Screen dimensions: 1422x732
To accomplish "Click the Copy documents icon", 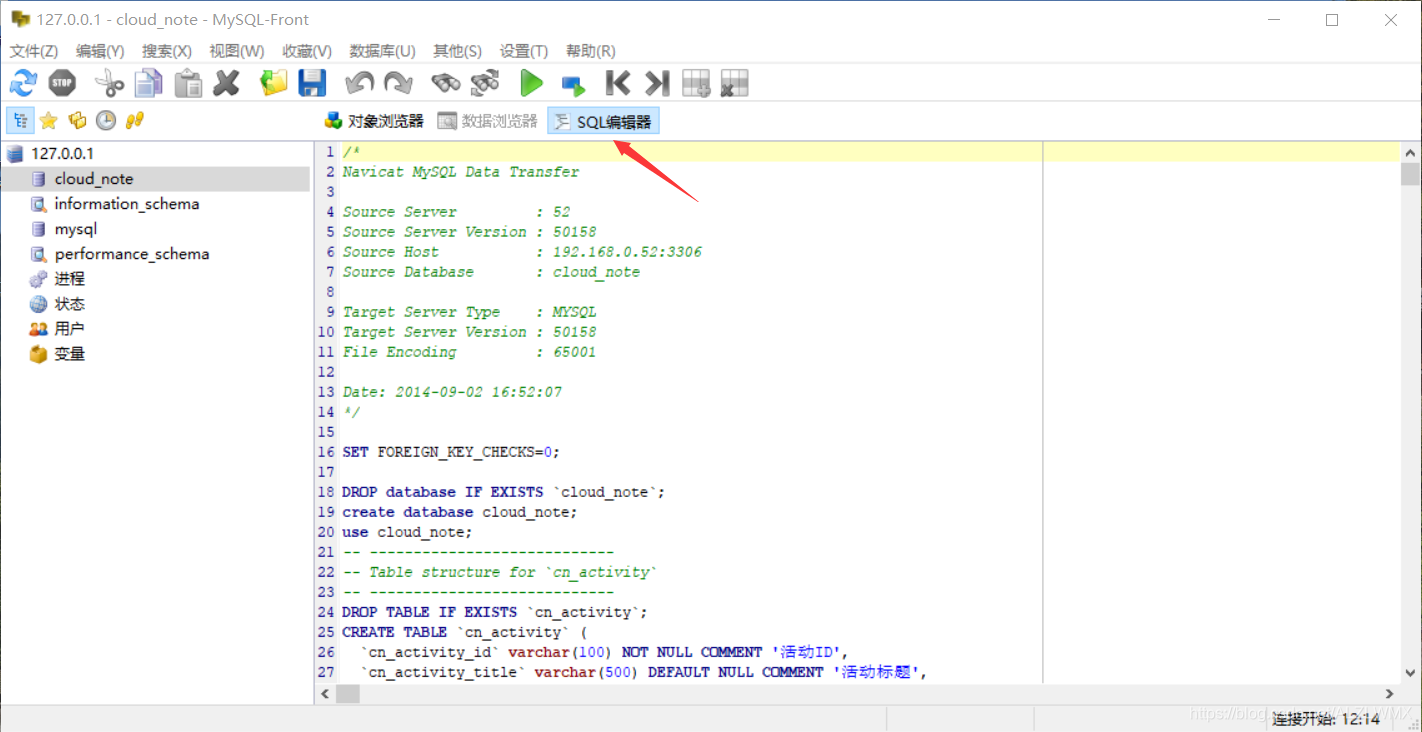I will 149,83.
